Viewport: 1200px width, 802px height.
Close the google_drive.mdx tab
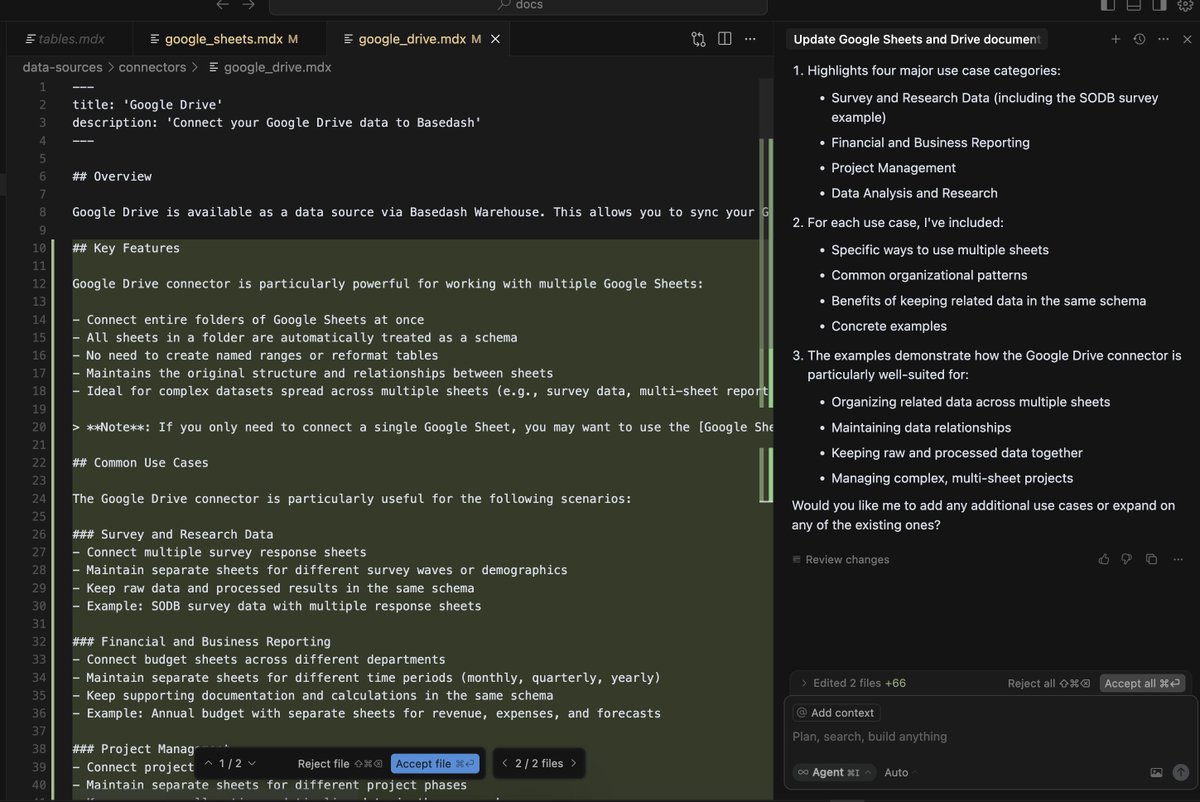pyautogui.click(x=495, y=40)
